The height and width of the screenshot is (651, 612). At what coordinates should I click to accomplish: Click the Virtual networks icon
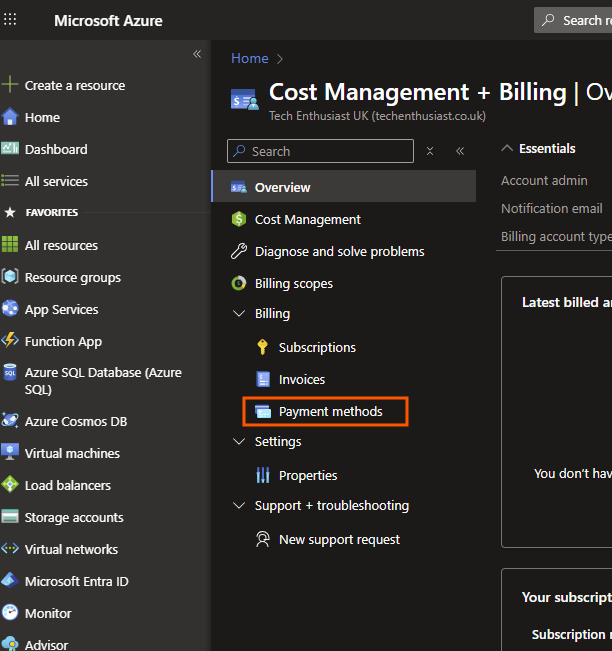10,548
